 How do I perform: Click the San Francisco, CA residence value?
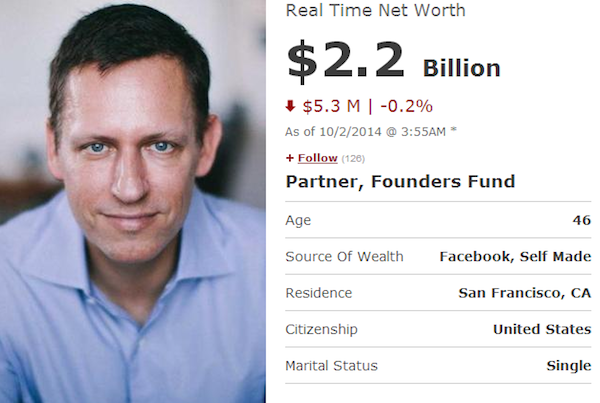coord(524,293)
